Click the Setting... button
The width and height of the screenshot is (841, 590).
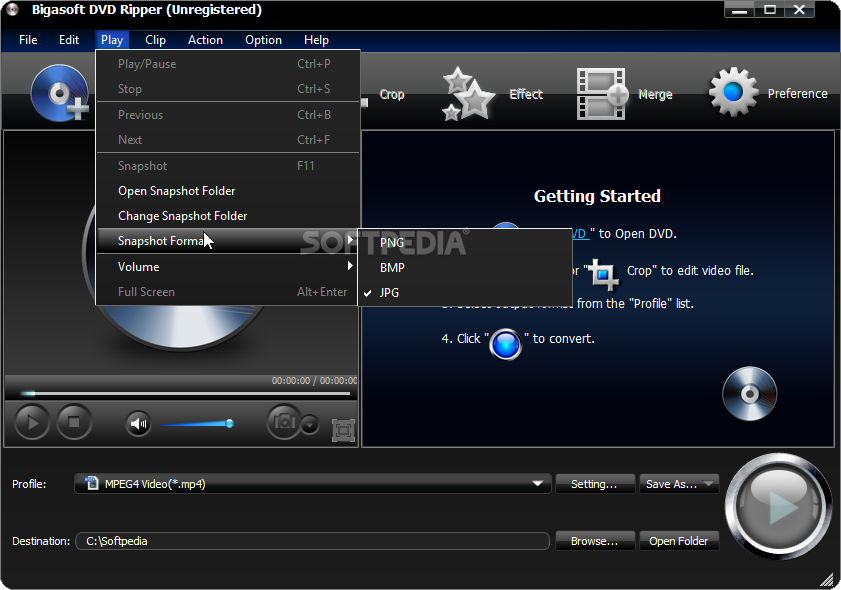(595, 484)
